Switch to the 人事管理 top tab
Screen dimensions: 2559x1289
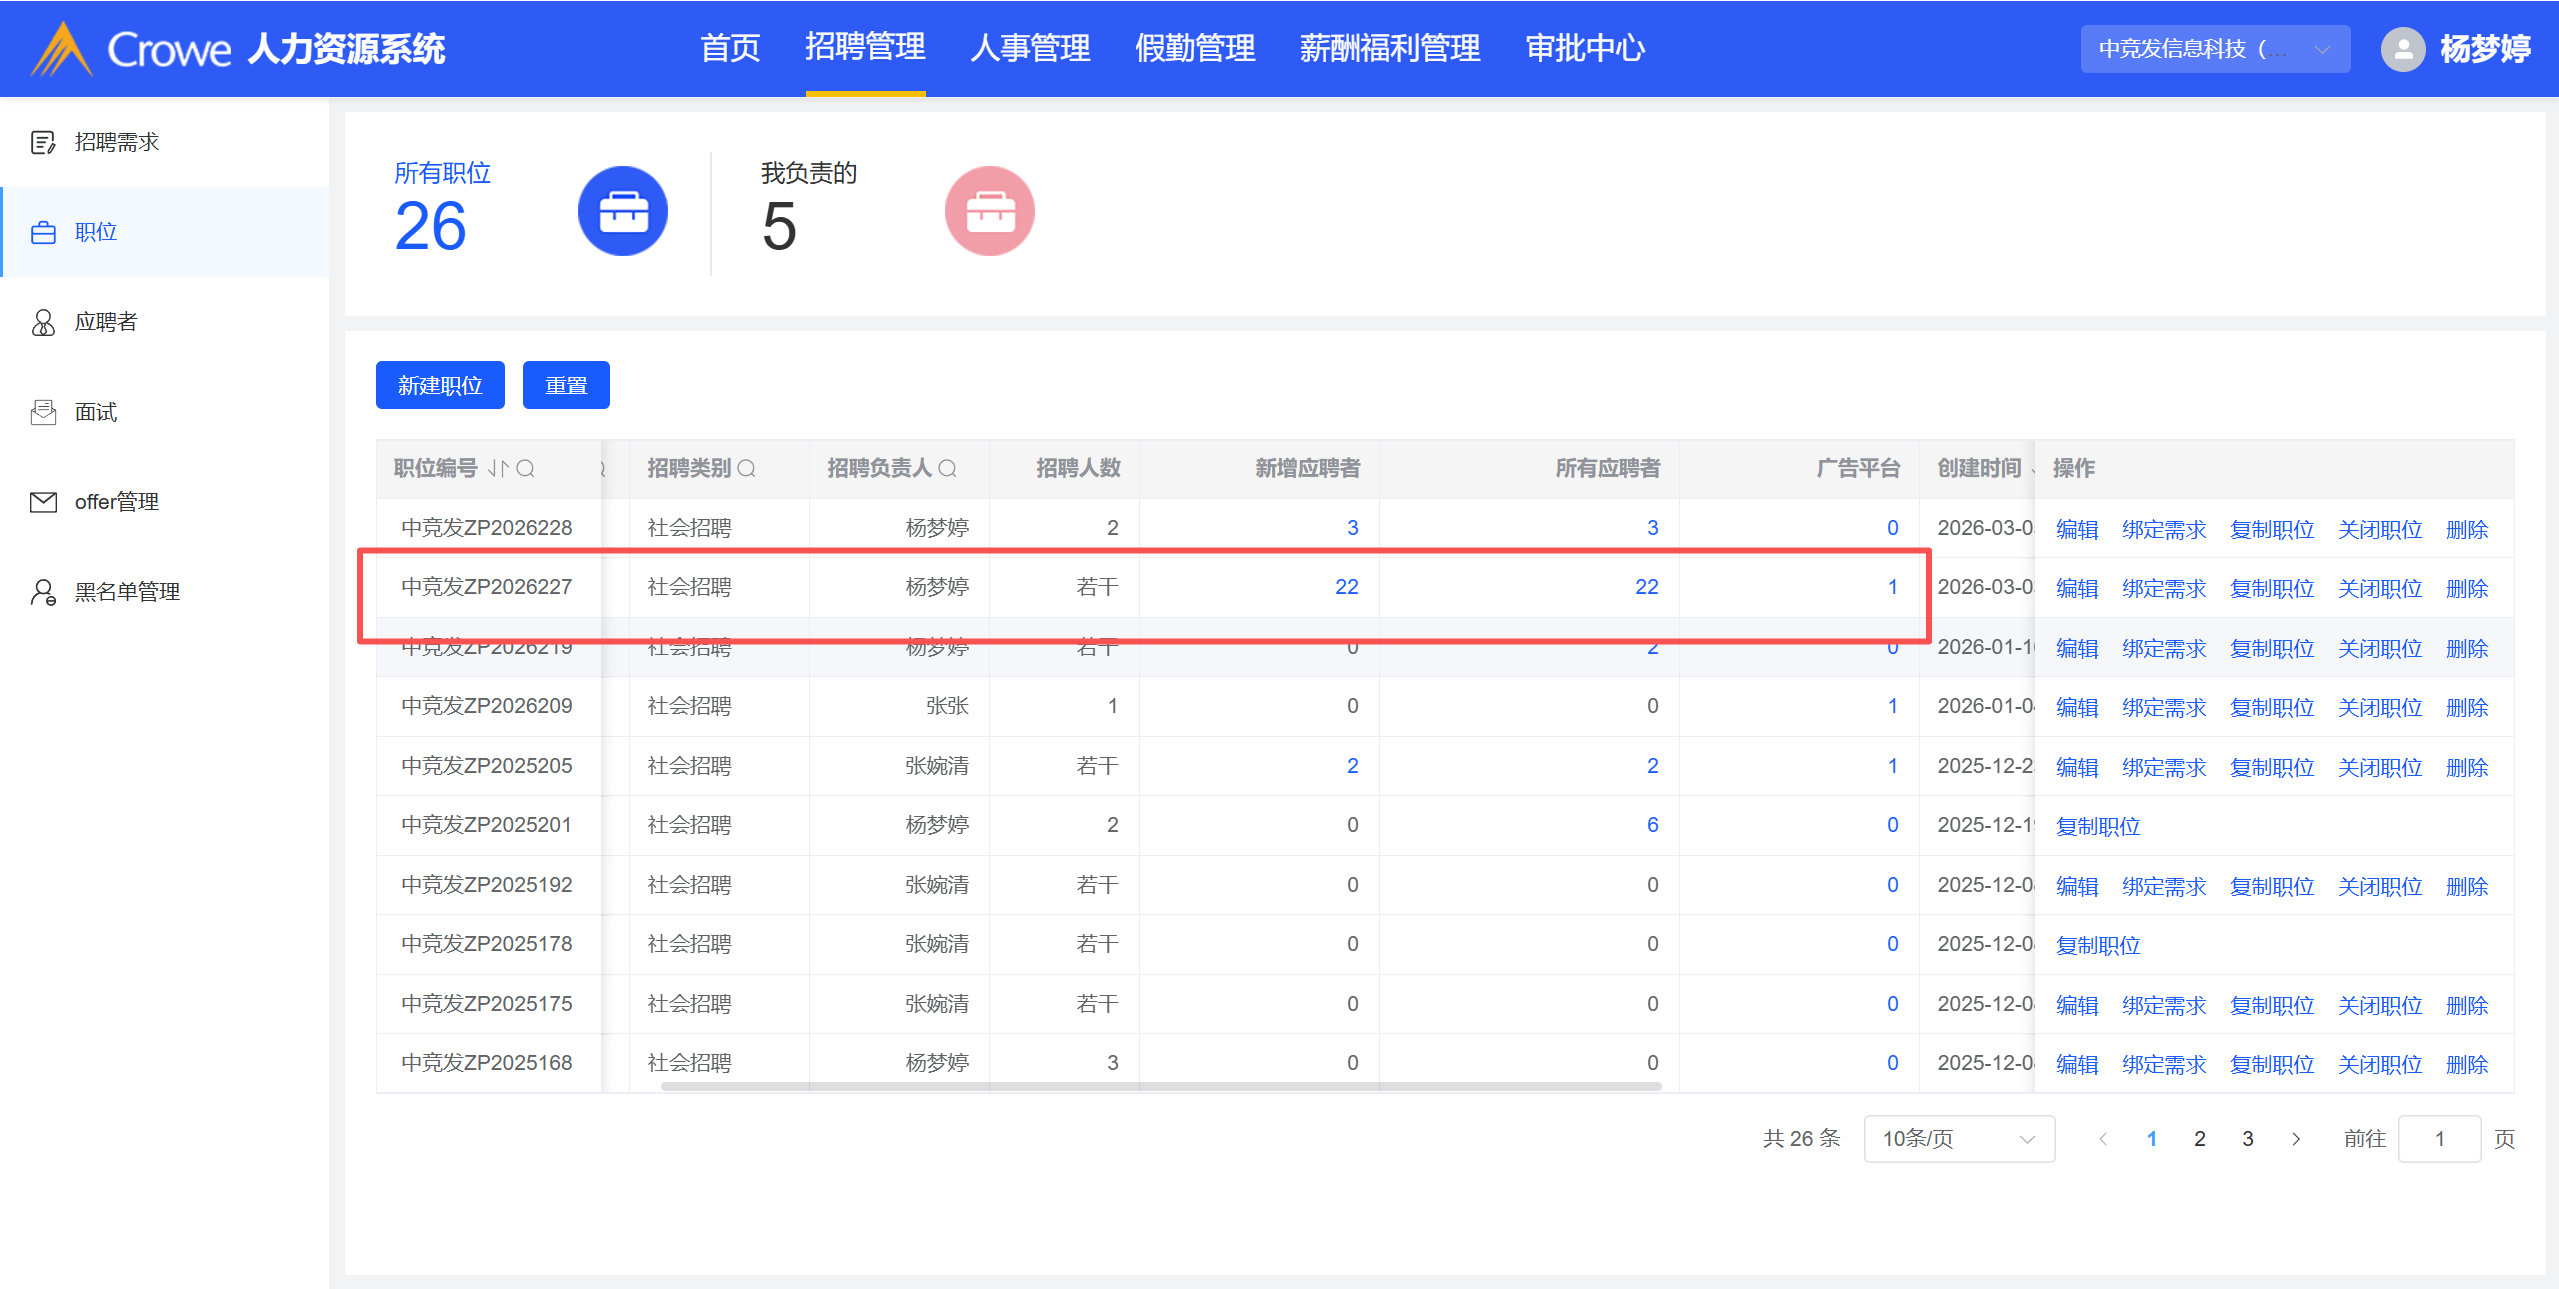pos(1030,48)
